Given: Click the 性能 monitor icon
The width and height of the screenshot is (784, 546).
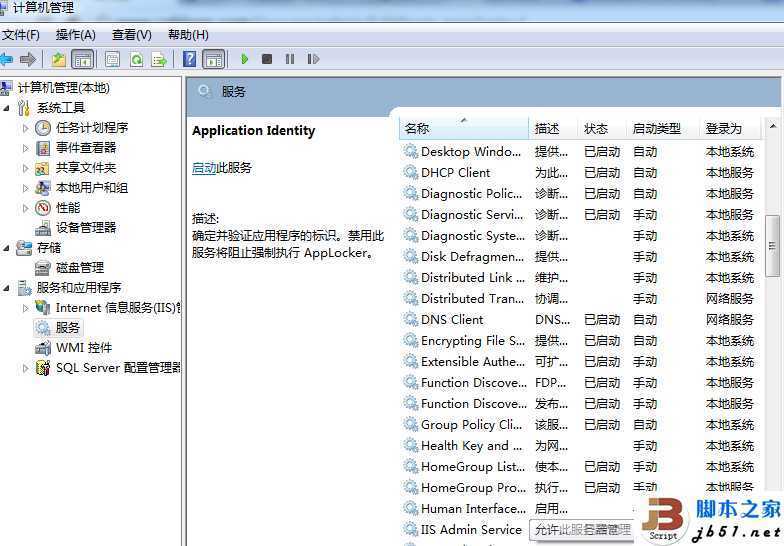Looking at the screenshot, I should (x=43, y=208).
